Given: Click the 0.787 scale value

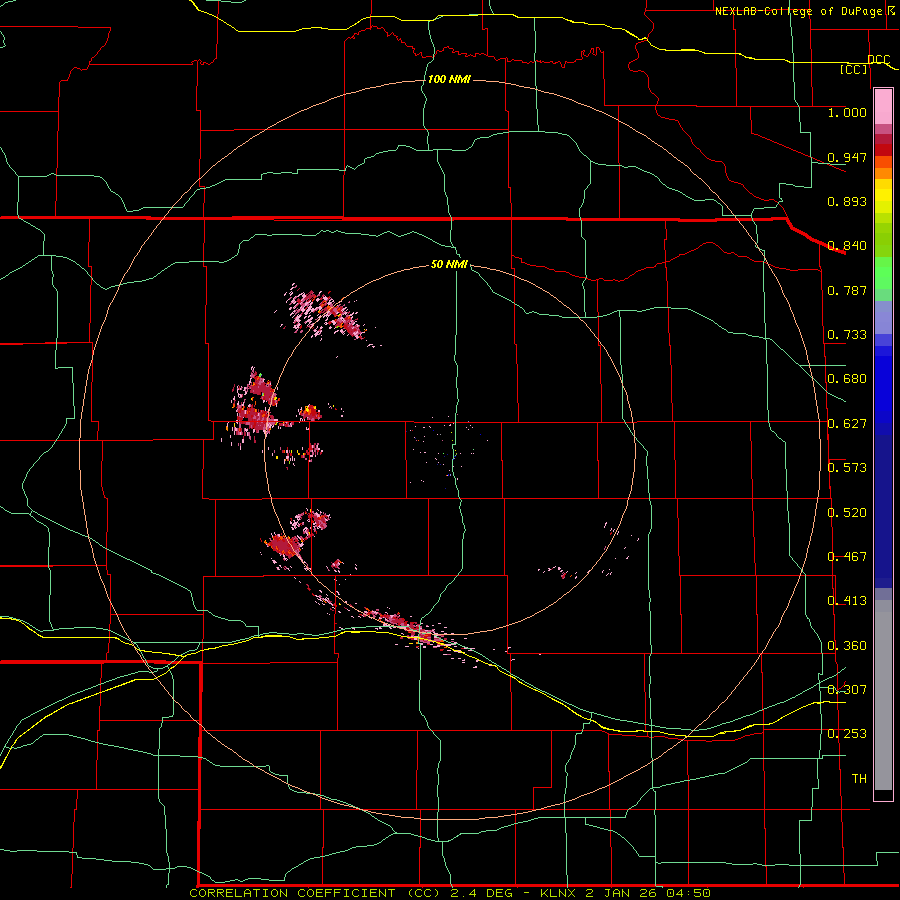Looking at the screenshot, I should pyautogui.click(x=847, y=290).
